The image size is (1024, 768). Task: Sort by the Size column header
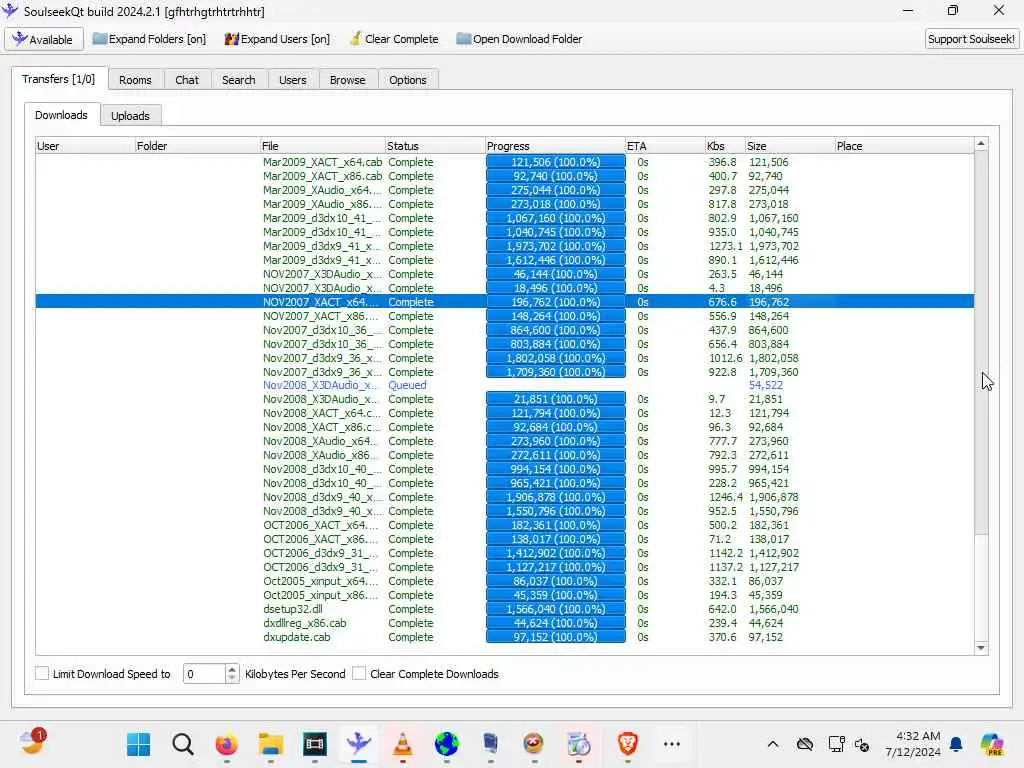[790, 146]
